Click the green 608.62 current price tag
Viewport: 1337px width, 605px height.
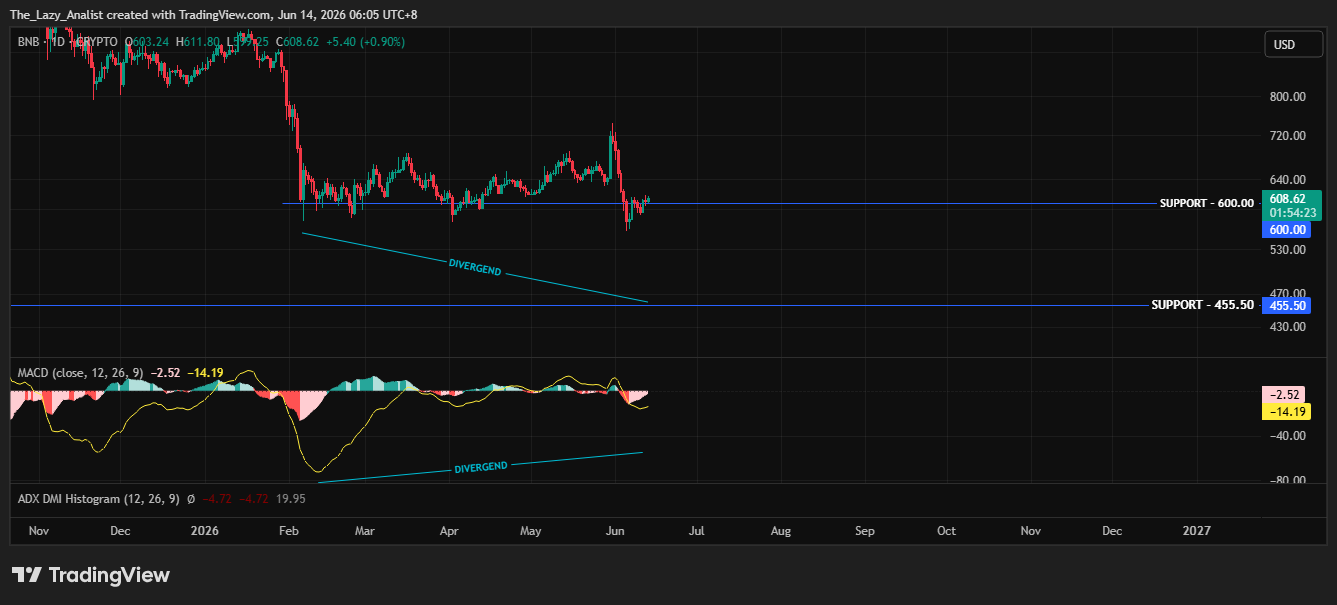[x=1292, y=198]
